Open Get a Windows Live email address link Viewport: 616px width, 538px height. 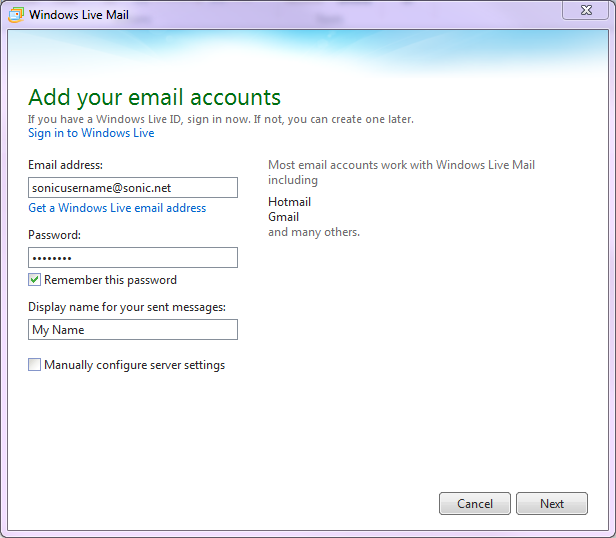117,207
